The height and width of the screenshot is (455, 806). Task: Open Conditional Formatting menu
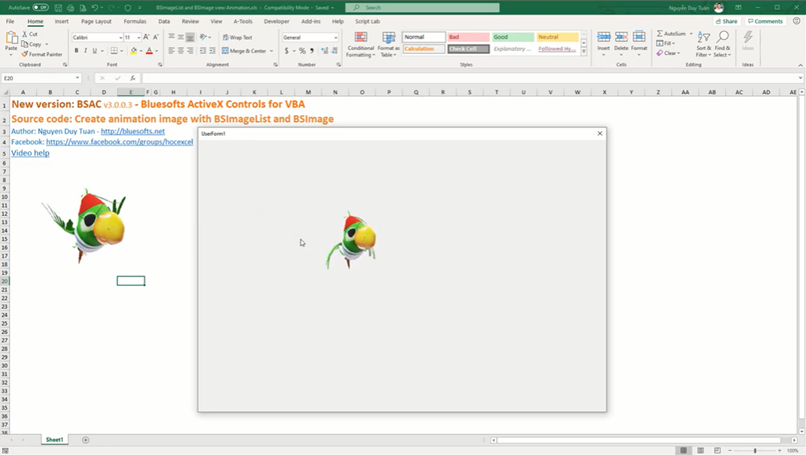(x=360, y=44)
